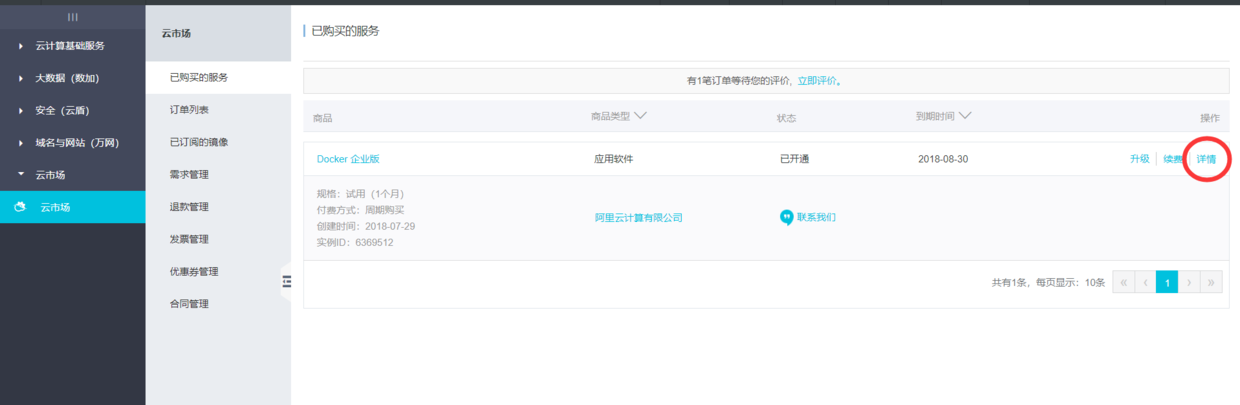Image resolution: width=1240 pixels, height=405 pixels.
Task: Click 续费 for Docker 企业版
Action: point(1172,159)
